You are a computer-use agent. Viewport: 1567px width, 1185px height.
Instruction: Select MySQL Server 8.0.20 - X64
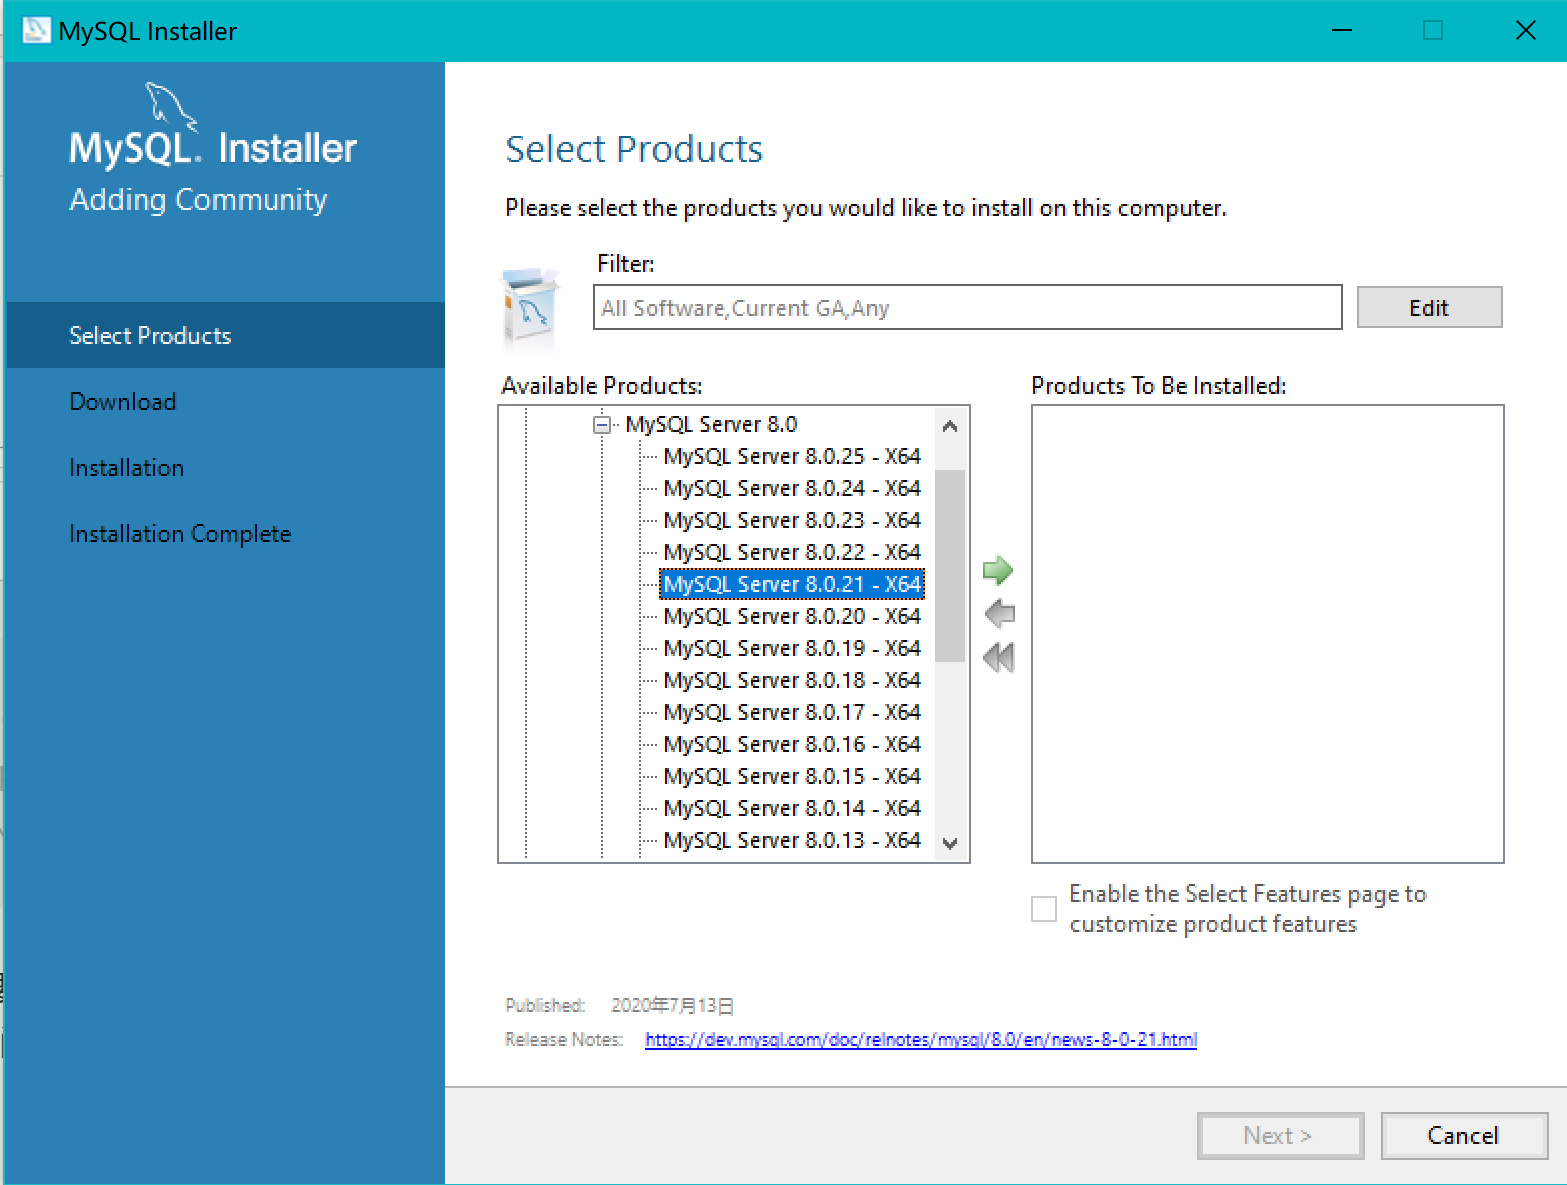[792, 616]
